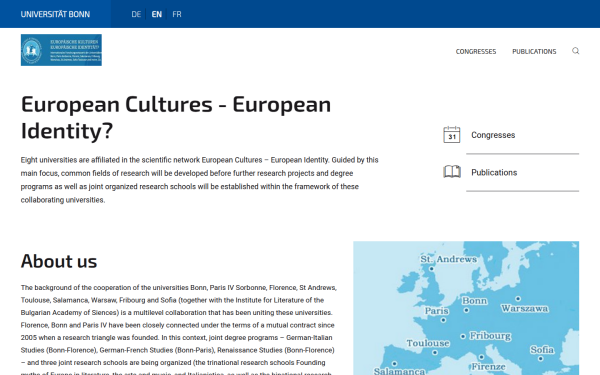Click the Salamanca label on the map
This screenshot has width=600, height=375.
[x=399, y=371]
